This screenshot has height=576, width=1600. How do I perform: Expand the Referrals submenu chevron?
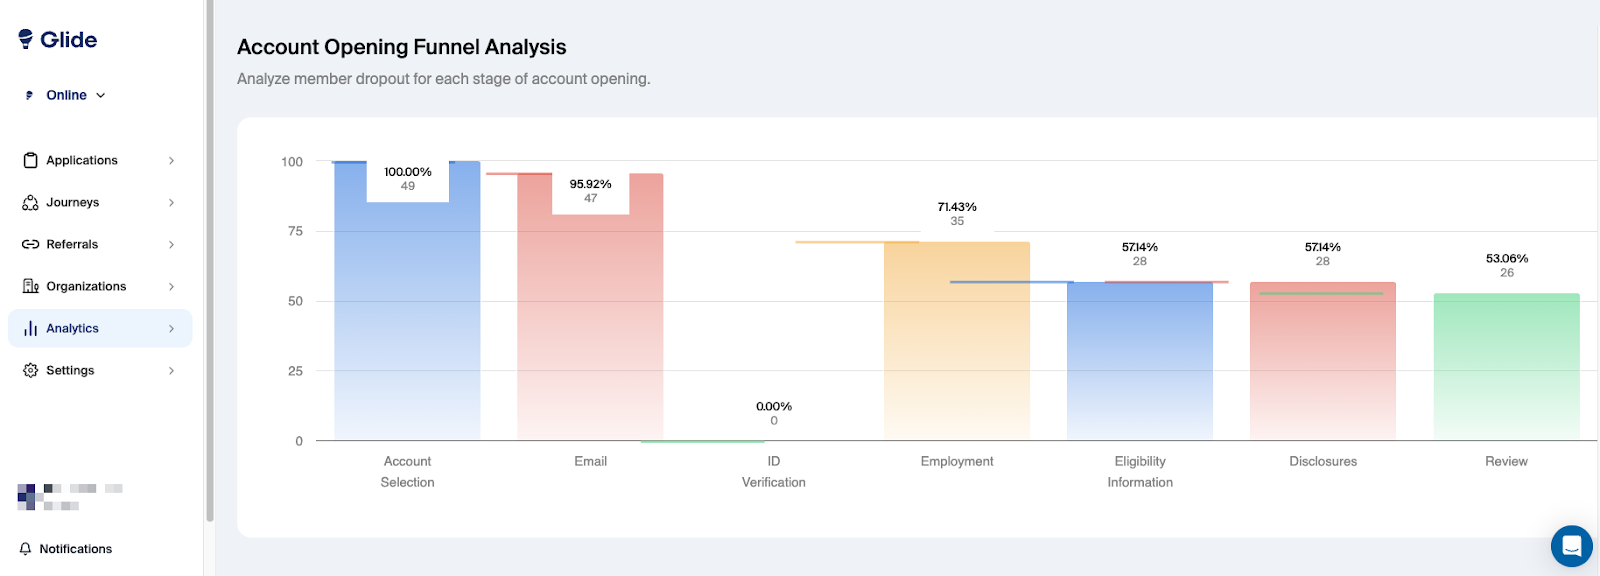[x=172, y=244]
